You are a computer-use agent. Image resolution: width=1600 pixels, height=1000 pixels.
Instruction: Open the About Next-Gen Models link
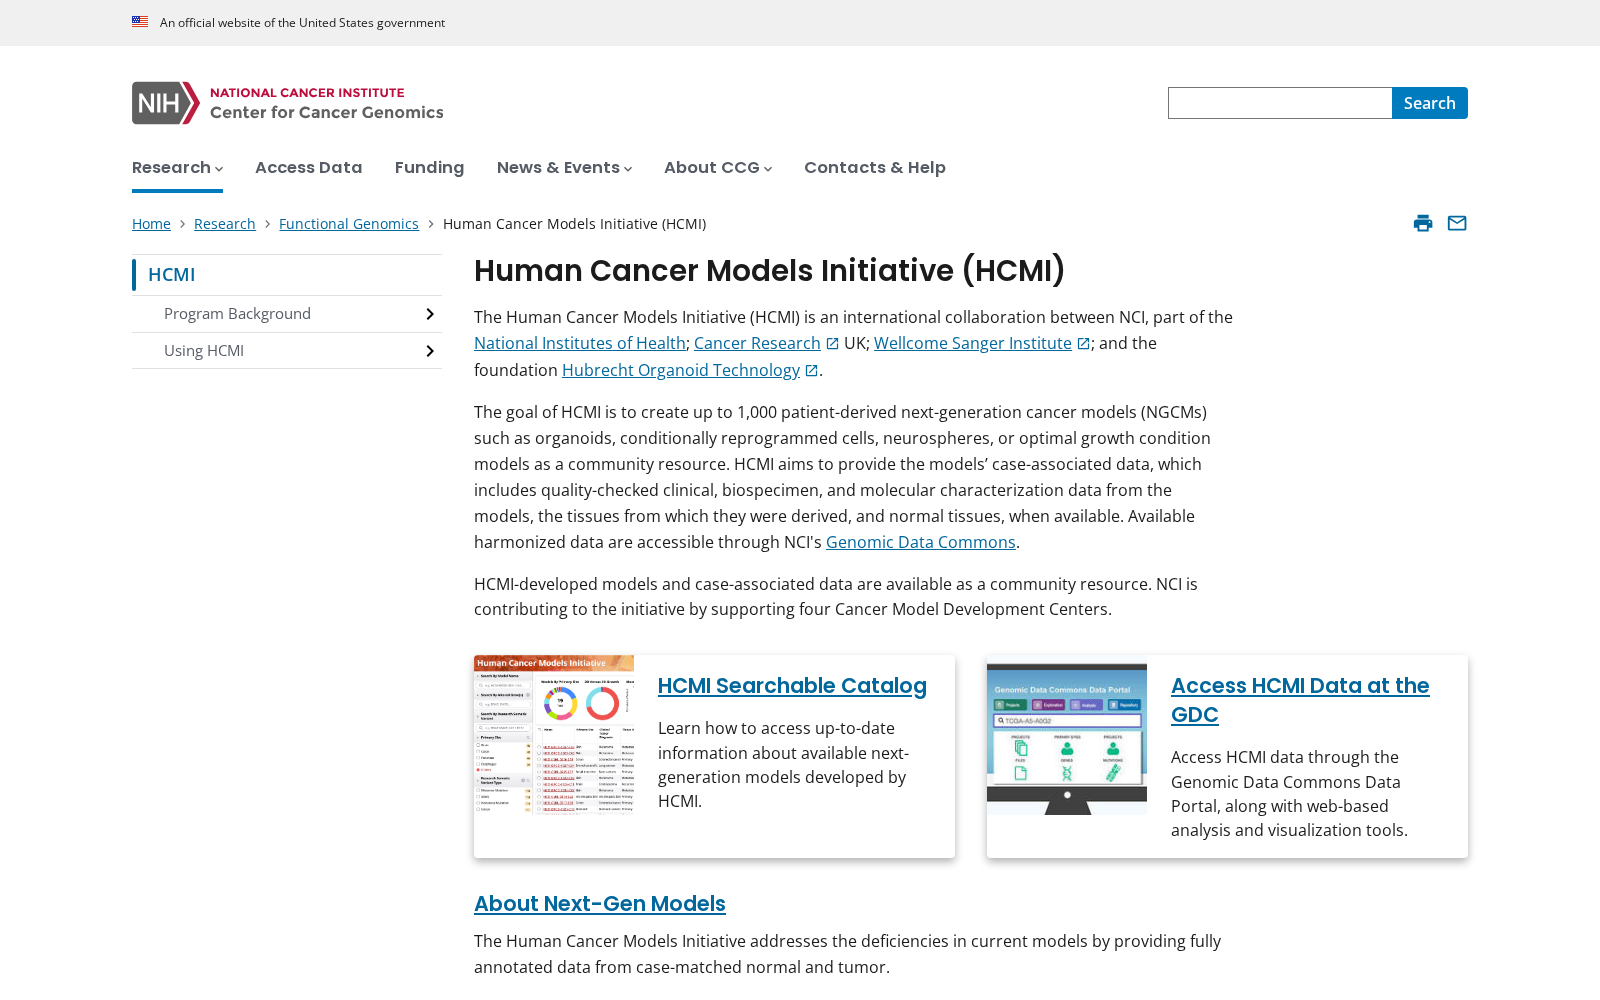[x=600, y=904]
